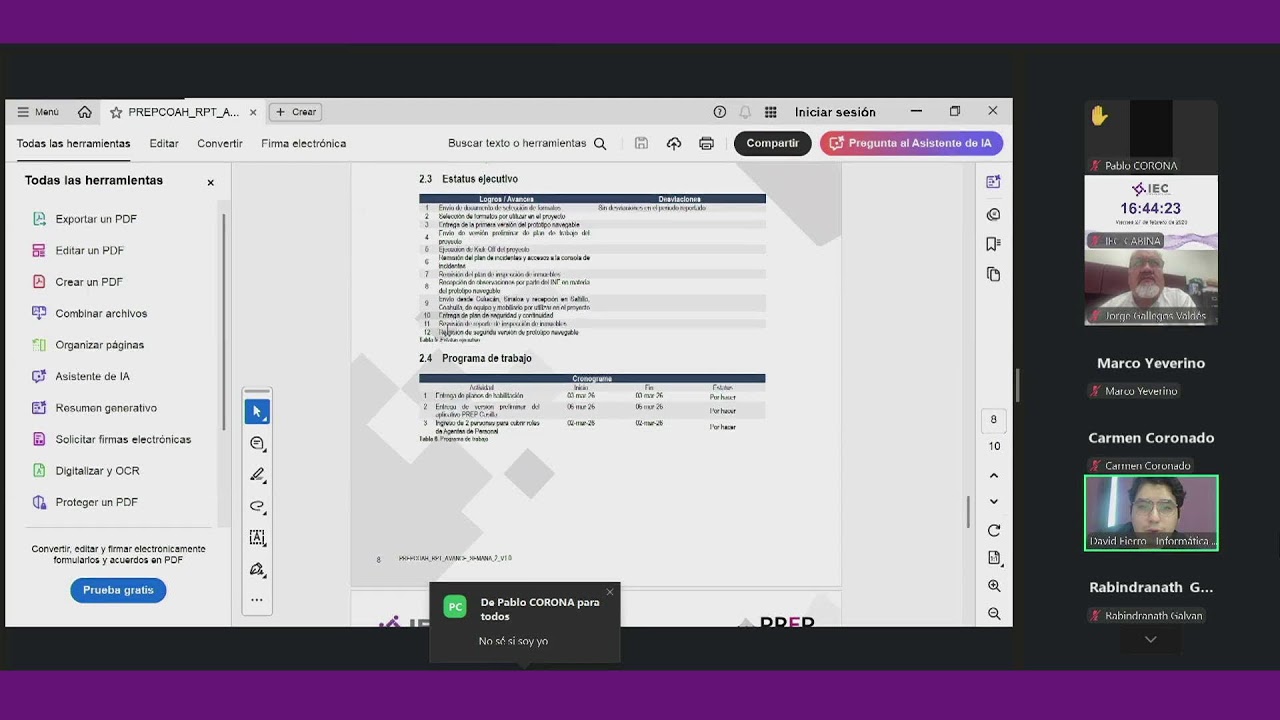The height and width of the screenshot is (720, 1280).
Task: Click the zoom in magnifier
Action: coord(993,586)
